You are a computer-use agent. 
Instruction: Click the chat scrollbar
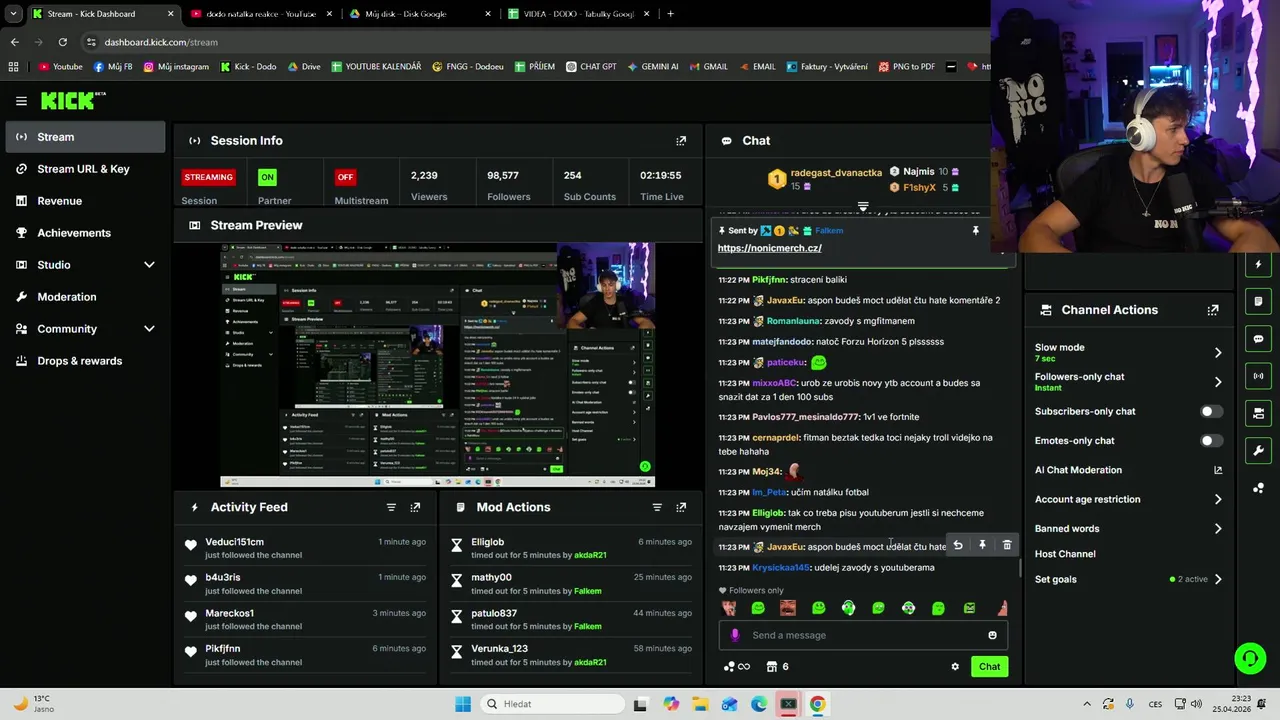pyautogui.click(x=1020, y=567)
